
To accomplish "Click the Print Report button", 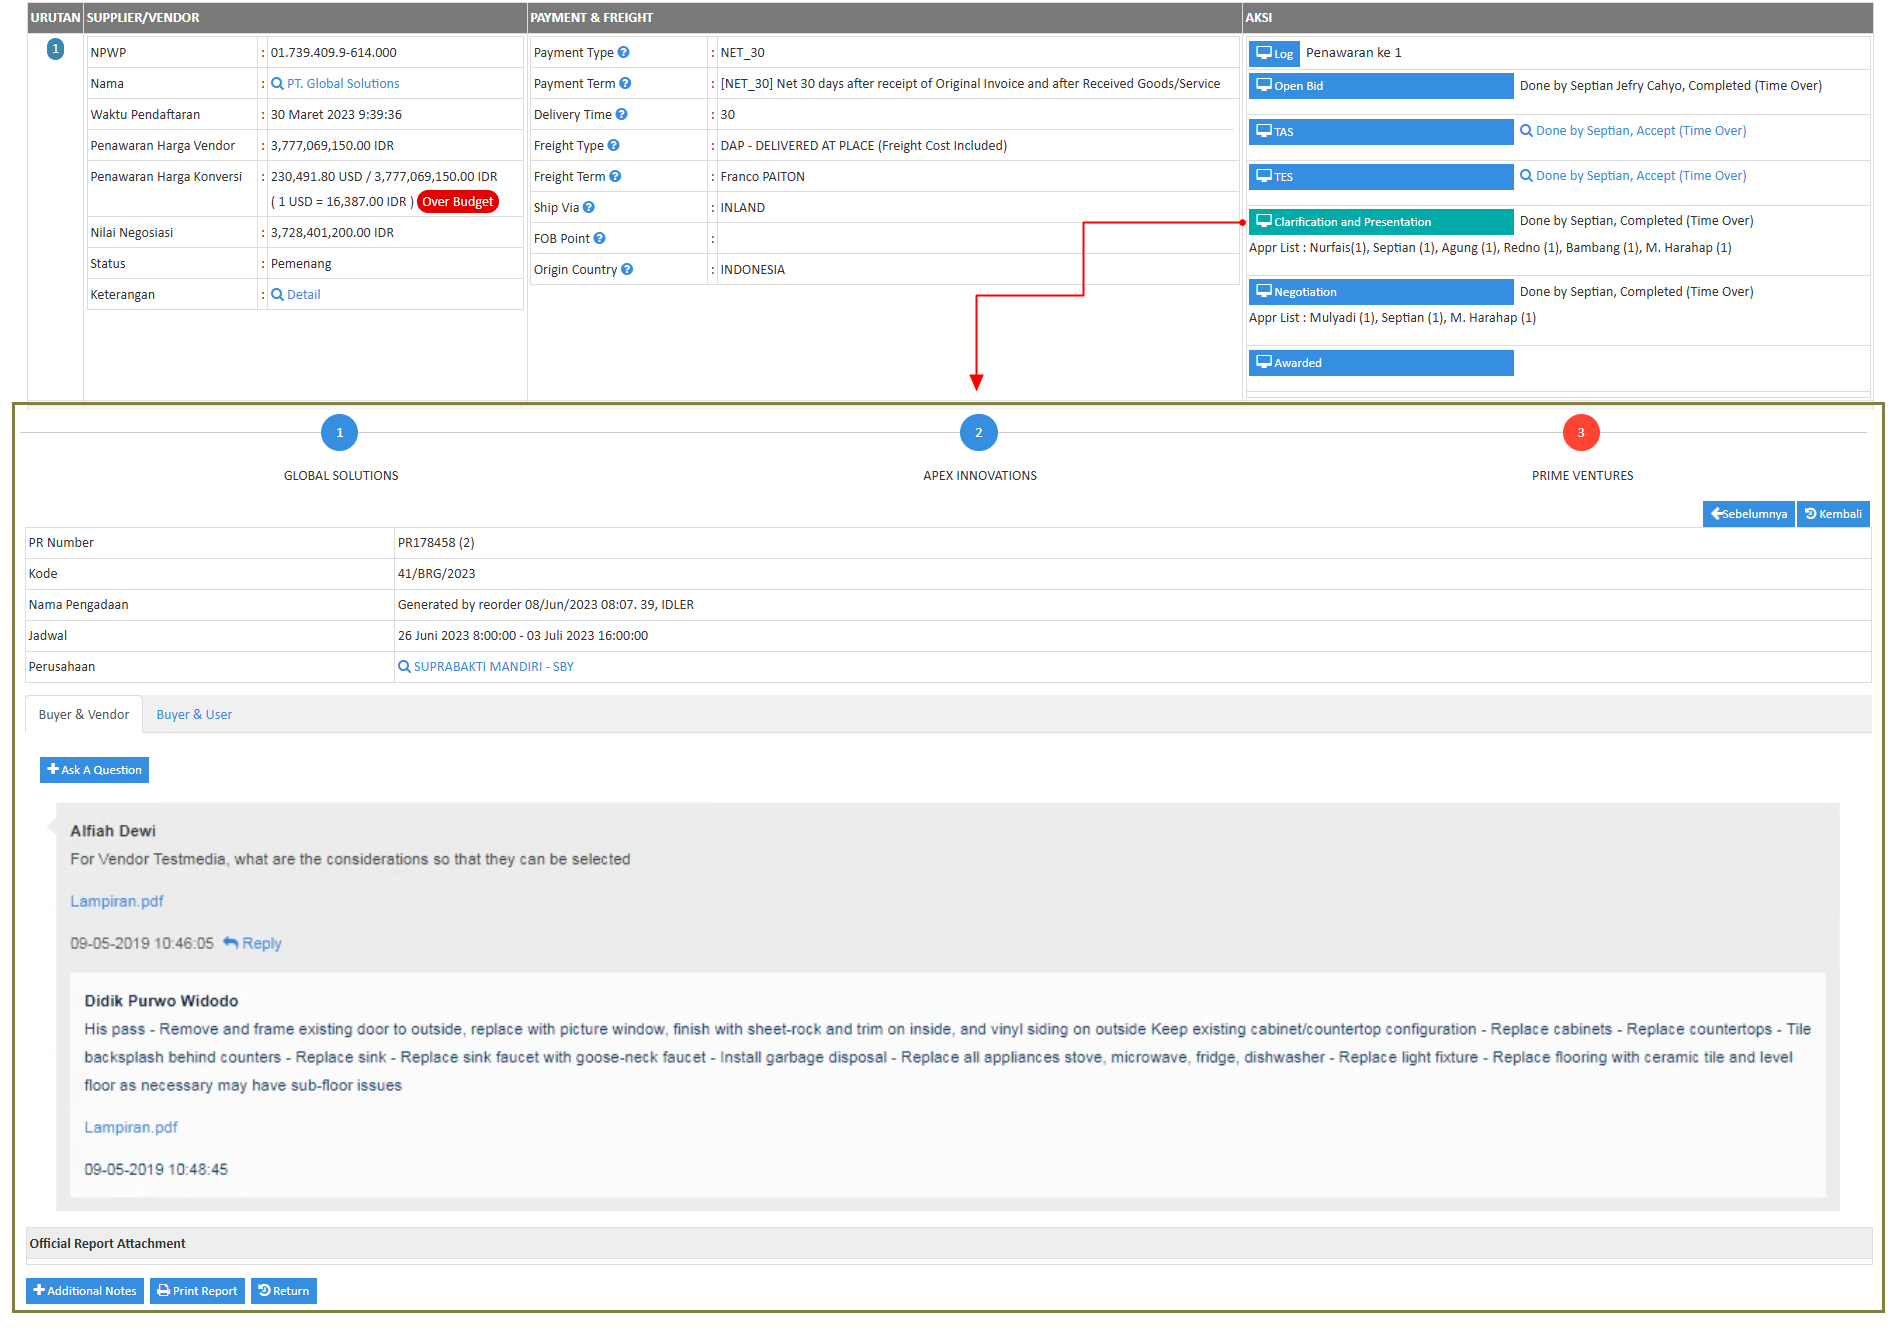I will click(197, 1291).
